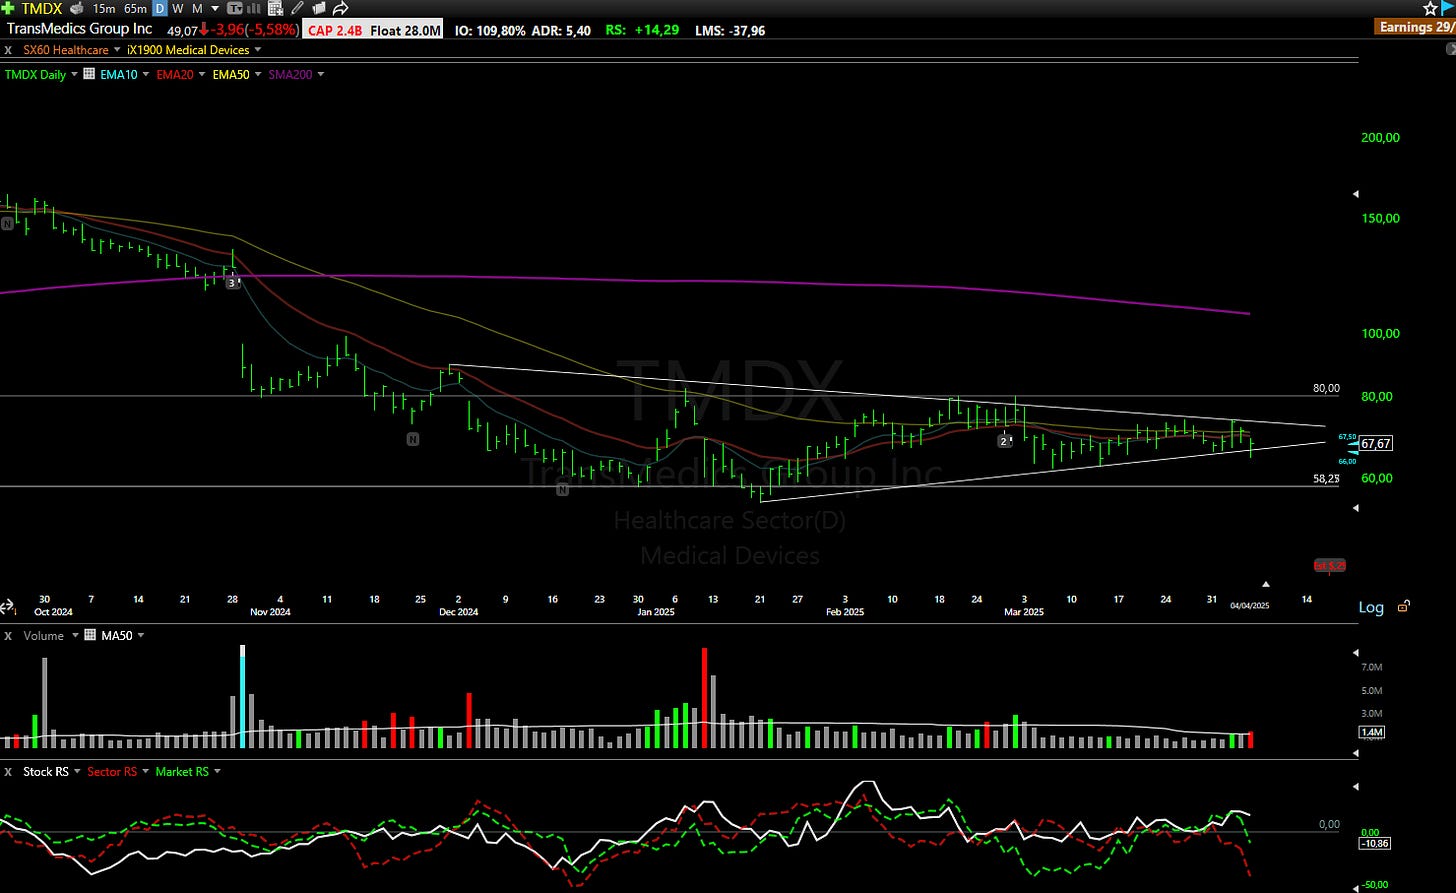
Task: Click the share arrow icon
Action: pos(340,8)
